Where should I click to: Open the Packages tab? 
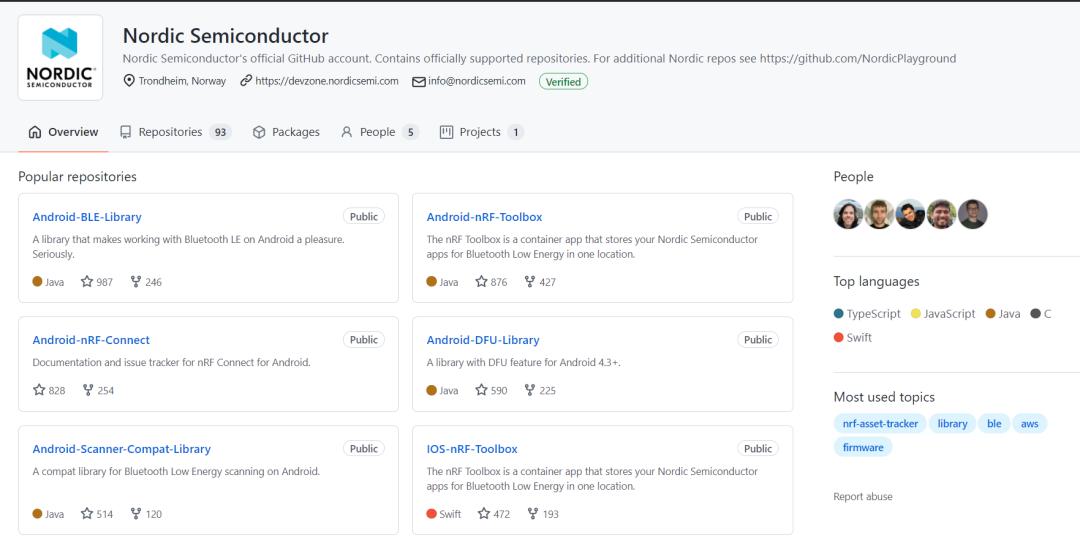pyautogui.click(x=286, y=132)
